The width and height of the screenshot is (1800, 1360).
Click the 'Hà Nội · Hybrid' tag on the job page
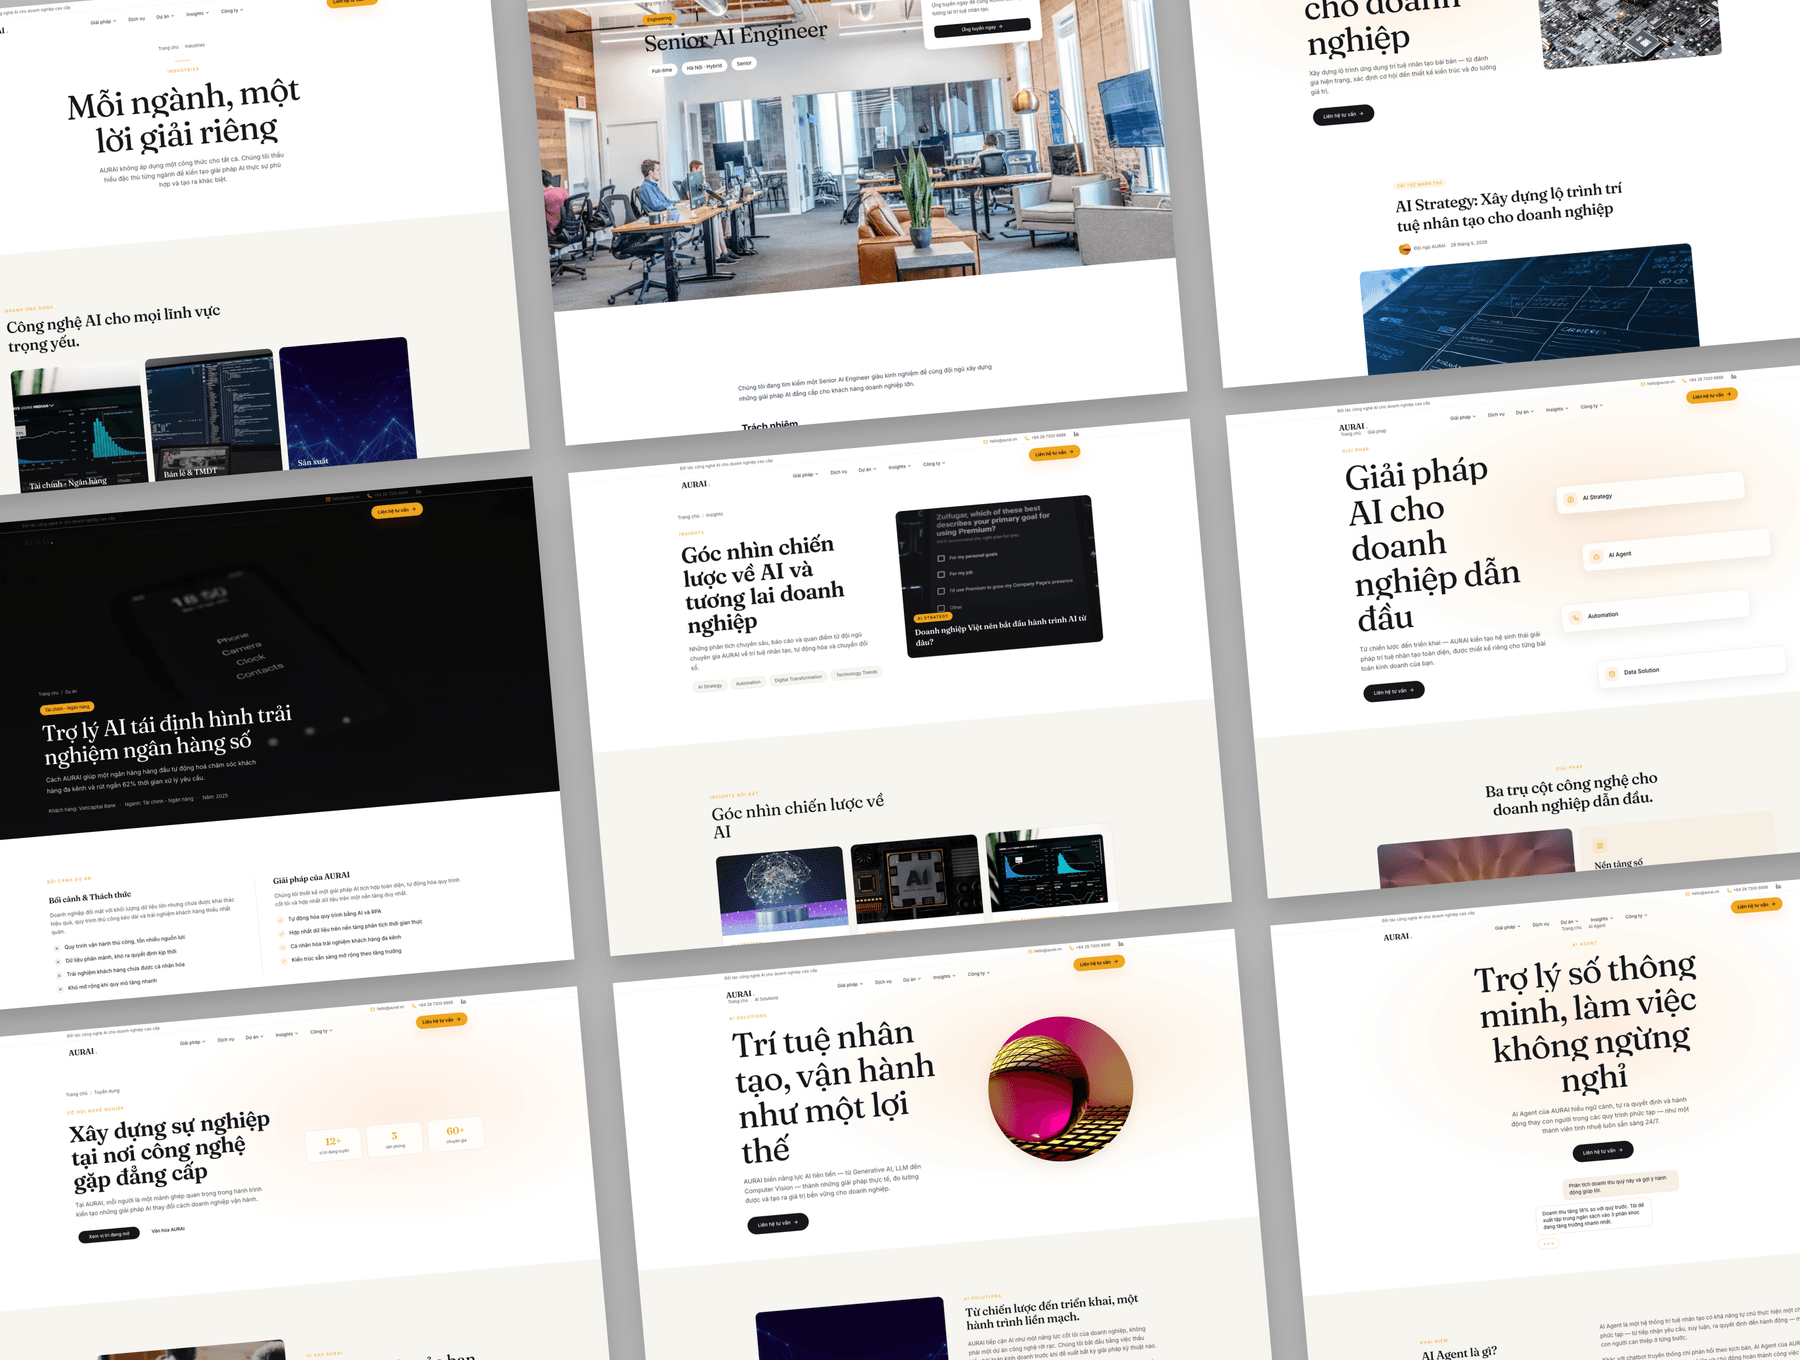tap(704, 67)
